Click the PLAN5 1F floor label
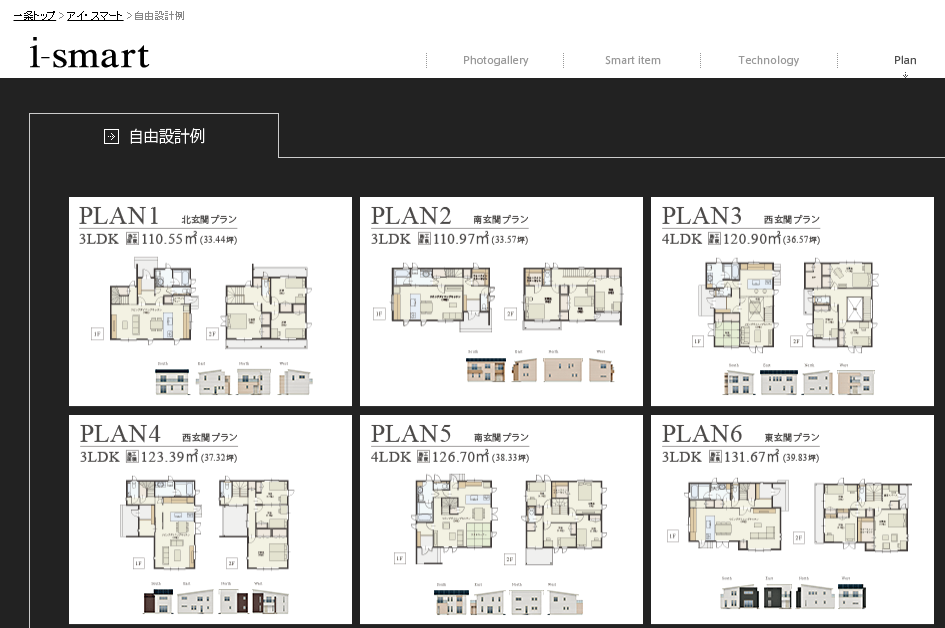 400,558
